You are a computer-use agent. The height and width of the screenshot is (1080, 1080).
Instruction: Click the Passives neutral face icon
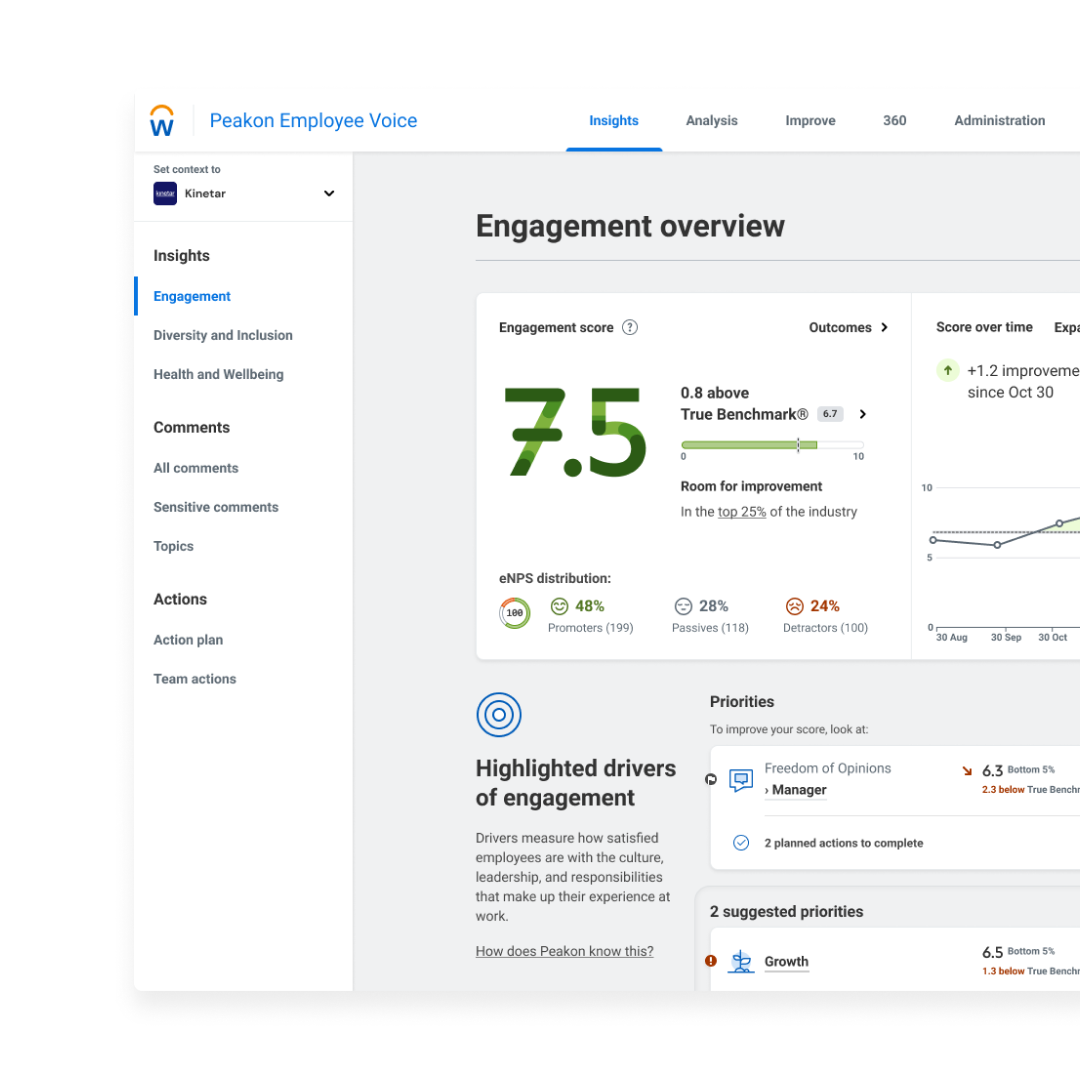[x=683, y=605]
